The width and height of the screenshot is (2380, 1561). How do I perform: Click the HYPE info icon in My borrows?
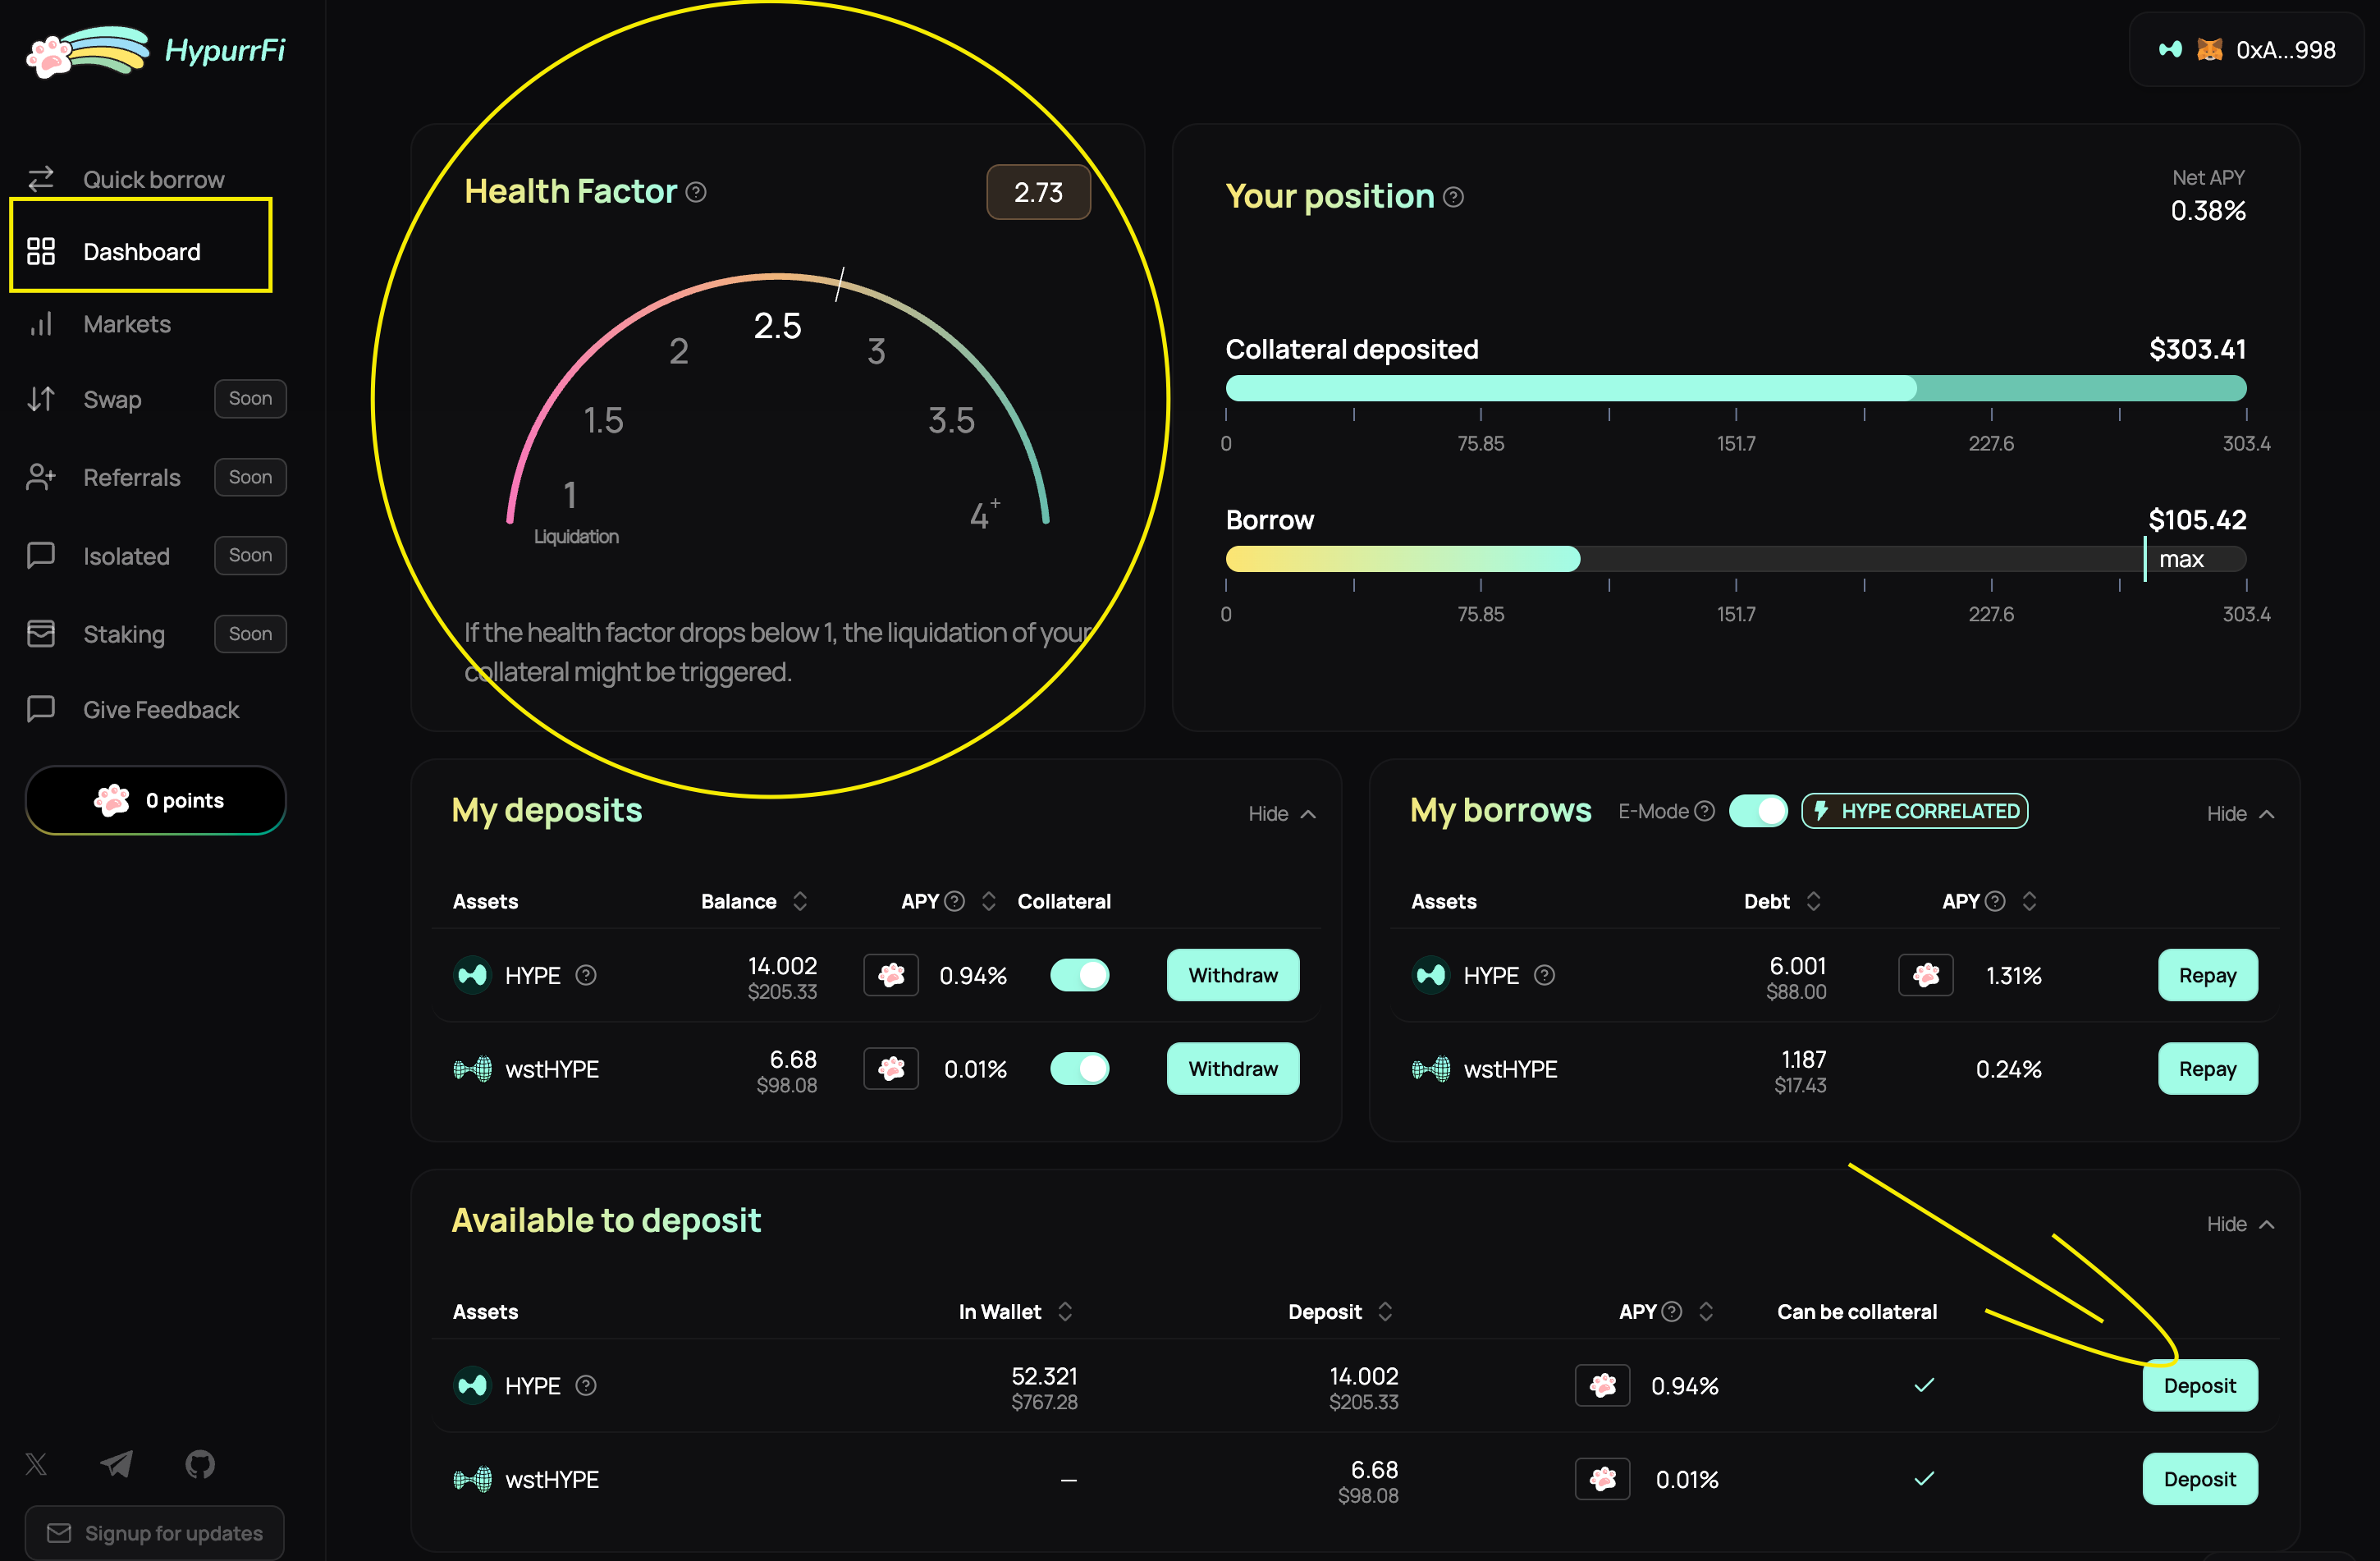pyautogui.click(x=1545, y=975)
